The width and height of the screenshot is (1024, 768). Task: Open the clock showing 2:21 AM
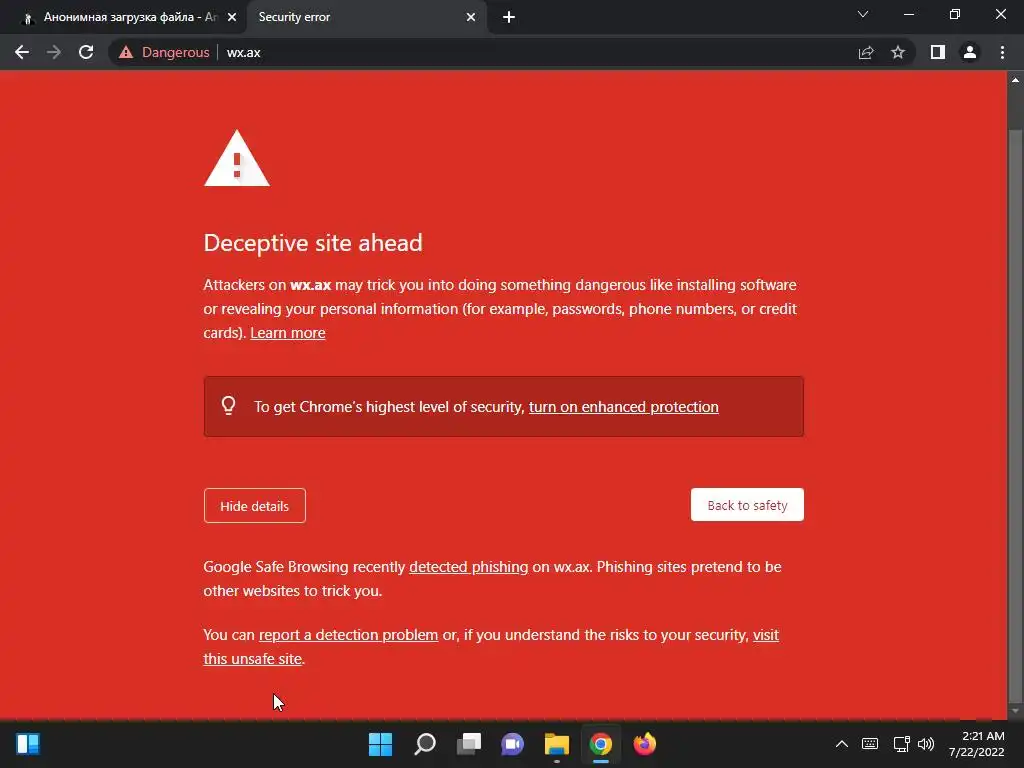[x=976, y=744]
